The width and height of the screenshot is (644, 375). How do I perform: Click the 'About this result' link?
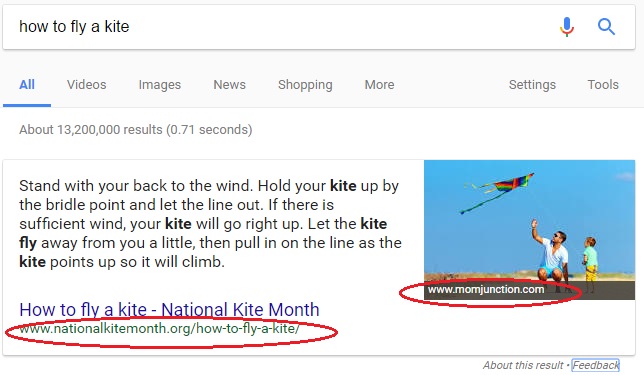pyautogui.click(x=523, y=365)
